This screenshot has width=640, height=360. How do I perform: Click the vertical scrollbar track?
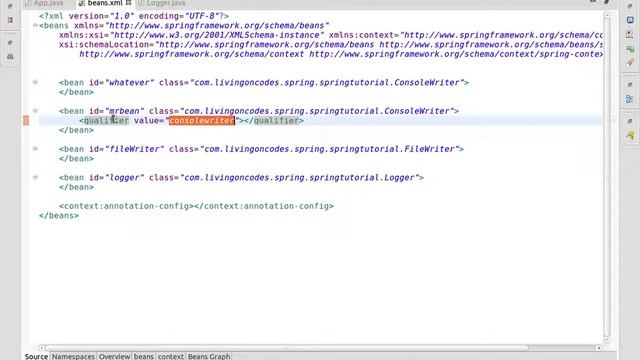(607, 176)
